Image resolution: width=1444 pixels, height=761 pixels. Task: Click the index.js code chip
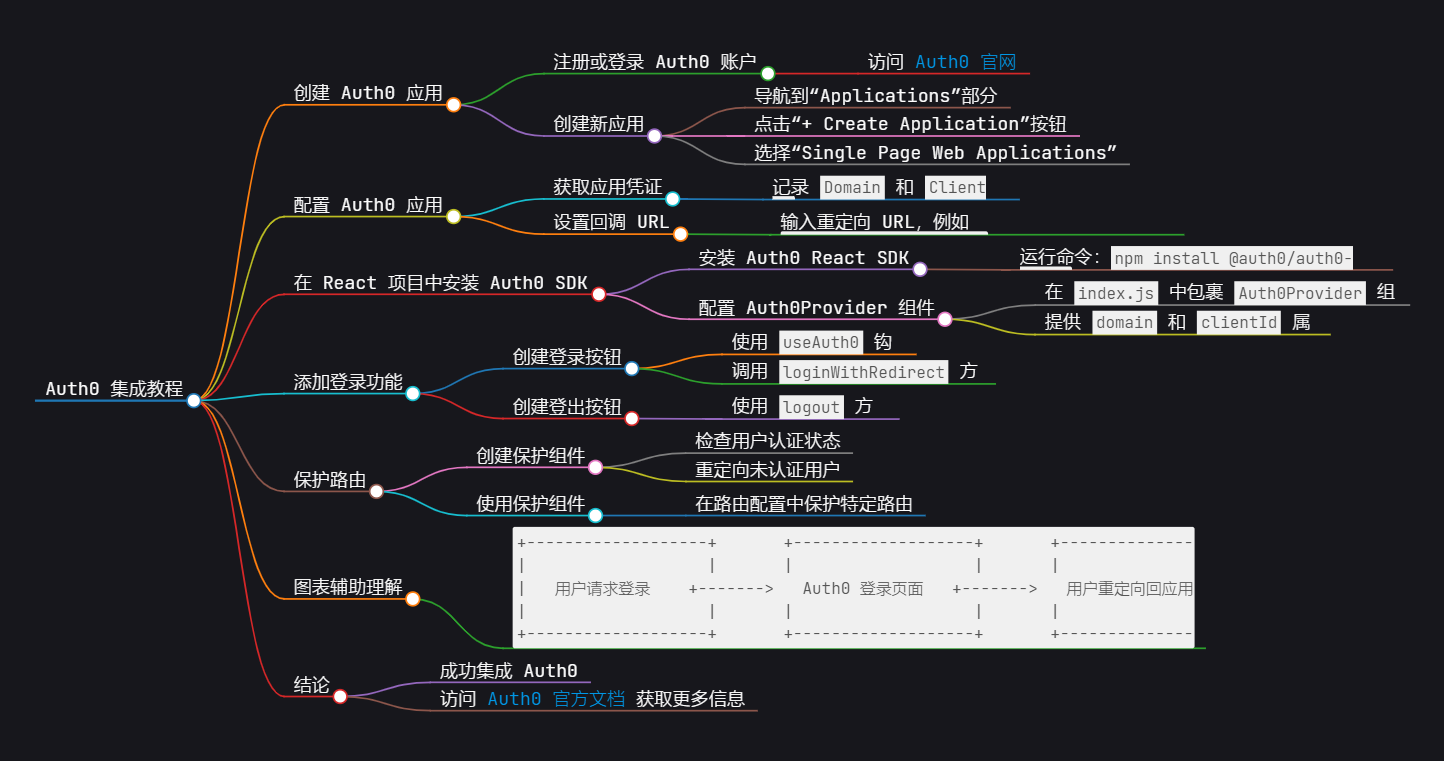coord(1116,293)
